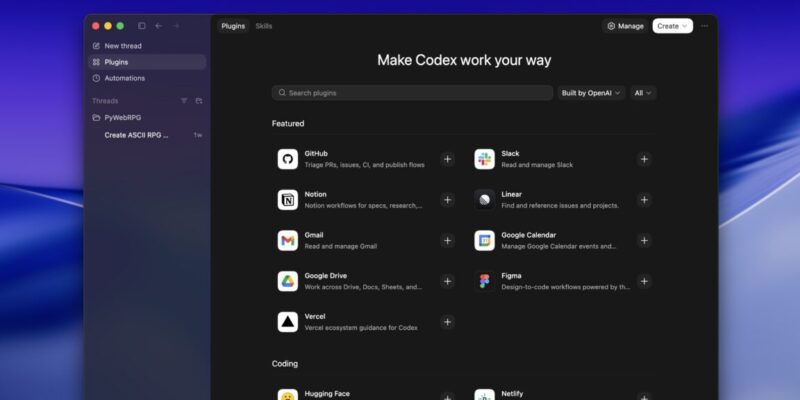Open the Create ASCII RPG thread

click(x=147, y=135)
